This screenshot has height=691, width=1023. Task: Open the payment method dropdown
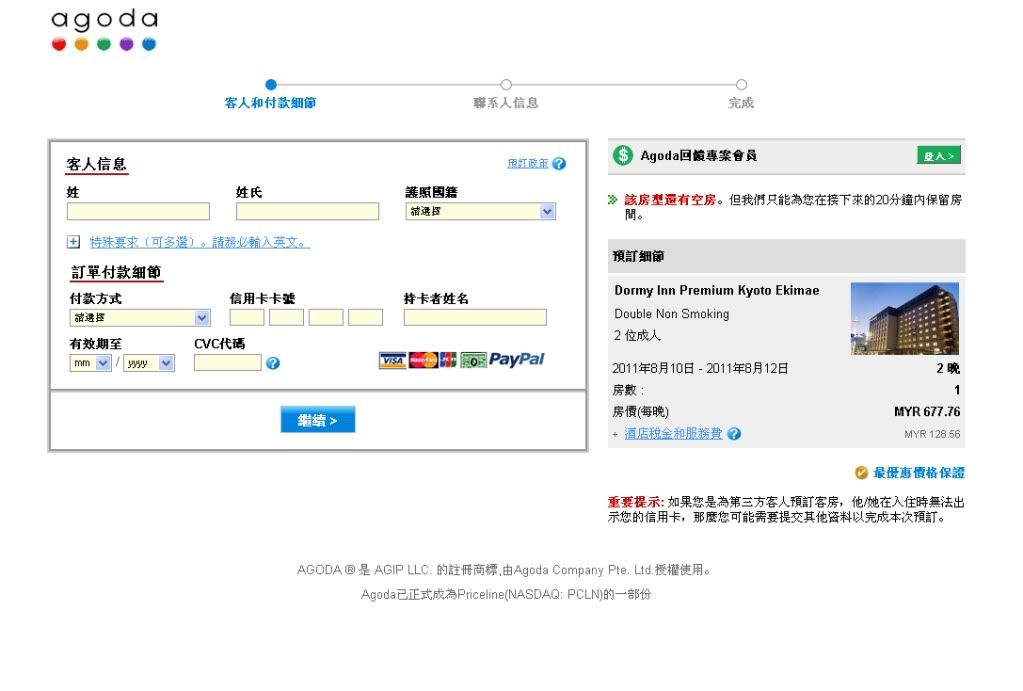[x=140, y=318]
